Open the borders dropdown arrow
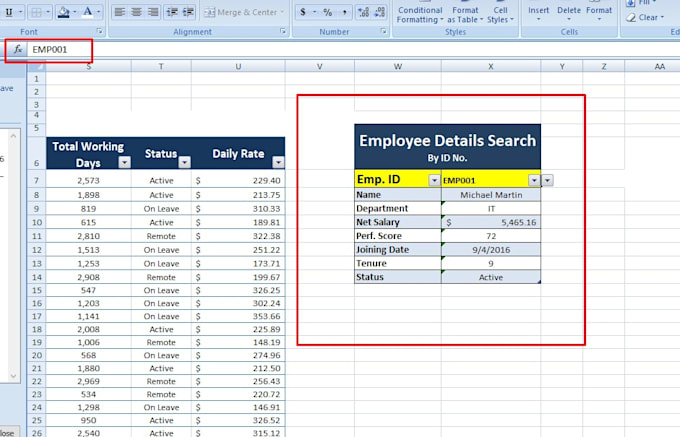The image size is (680, 437). click(48, 12)
